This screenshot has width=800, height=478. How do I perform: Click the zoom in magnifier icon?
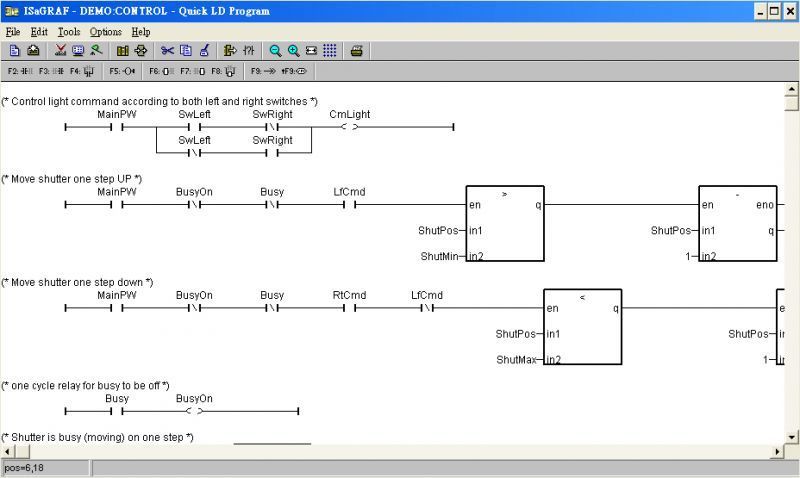click(293, 51)
